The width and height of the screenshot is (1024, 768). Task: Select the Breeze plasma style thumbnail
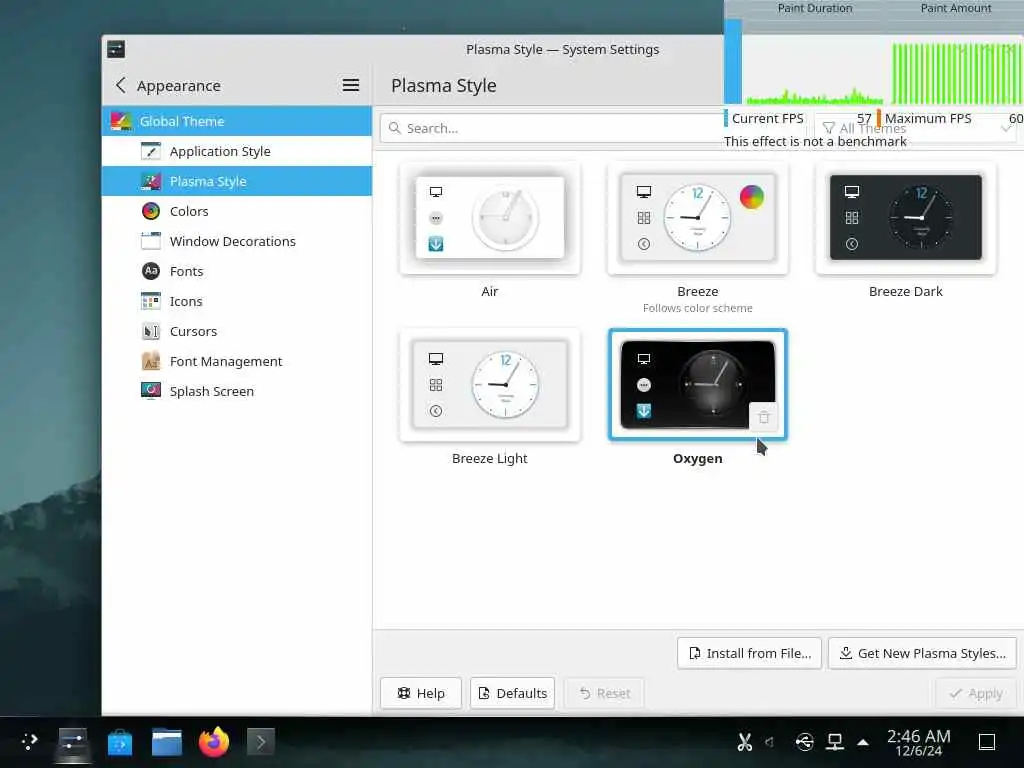click(x=697, y=218)
